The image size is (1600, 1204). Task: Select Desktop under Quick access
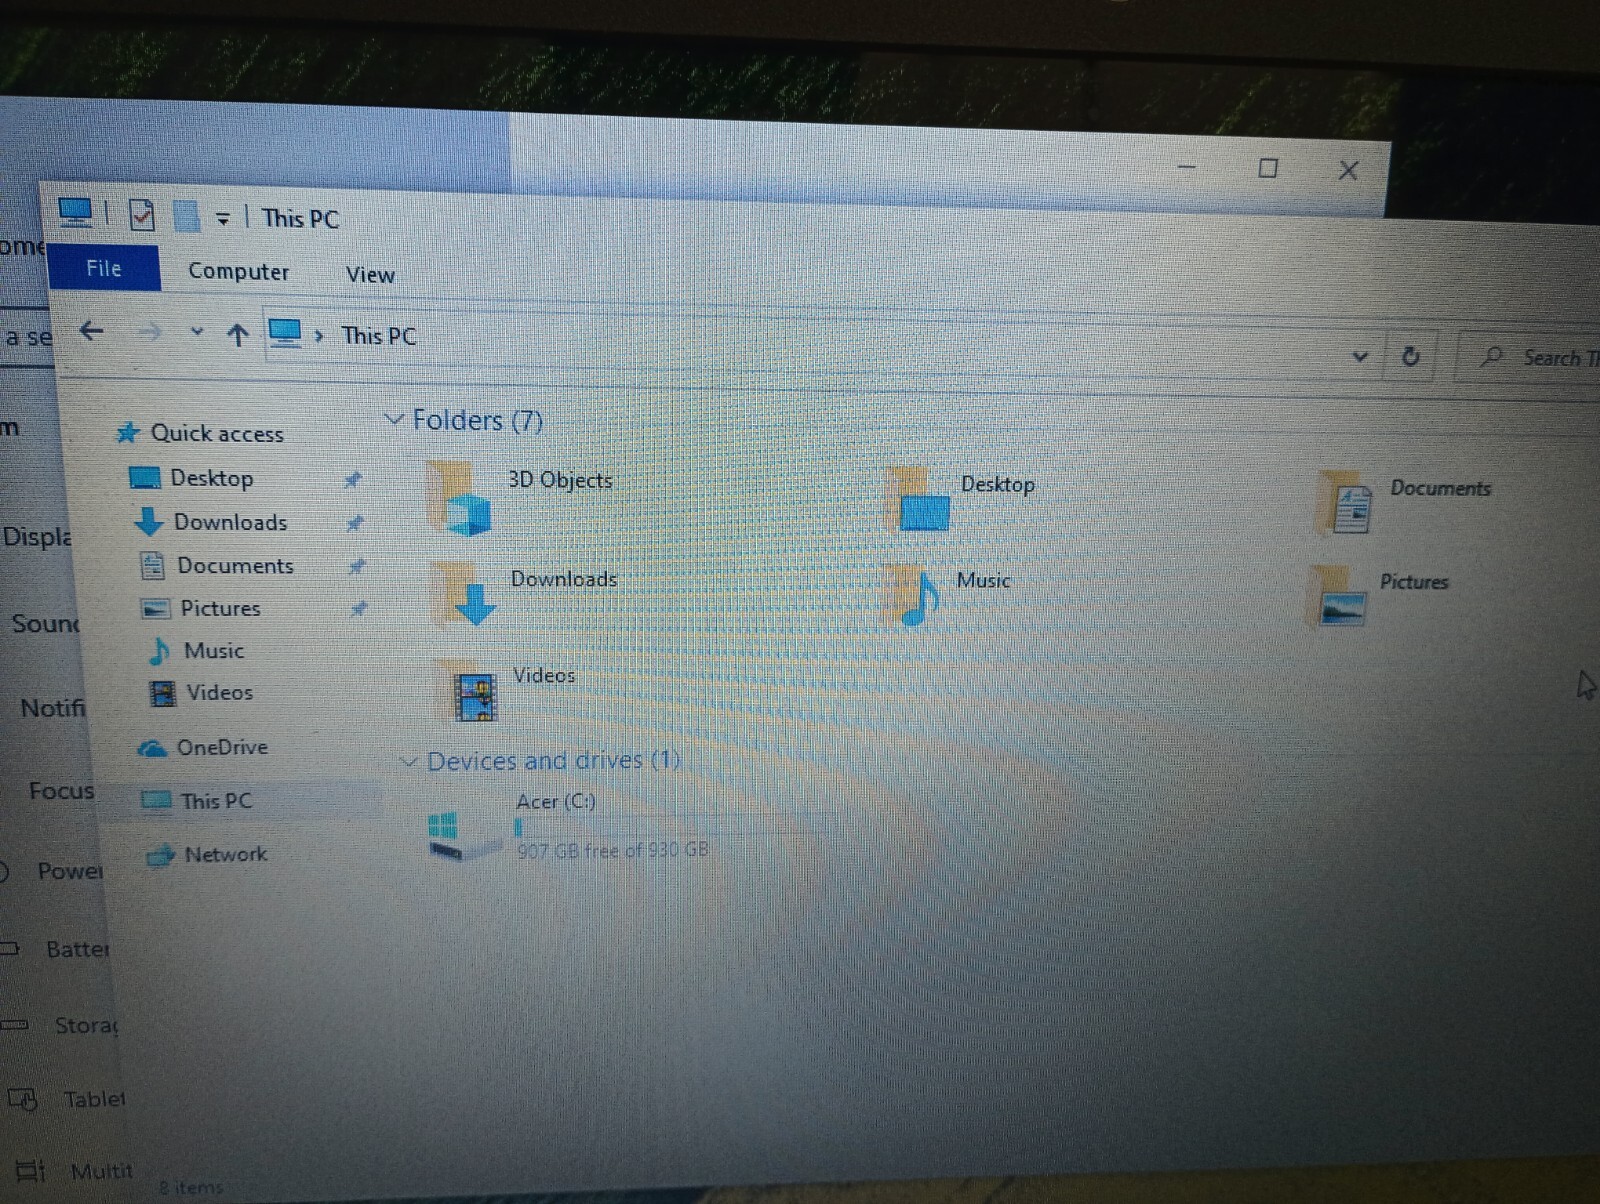(x=193, y=478)
